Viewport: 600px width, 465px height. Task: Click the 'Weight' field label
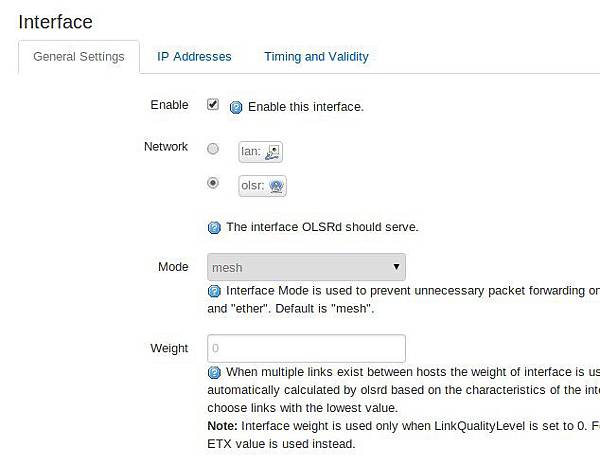tap(169, 348)
